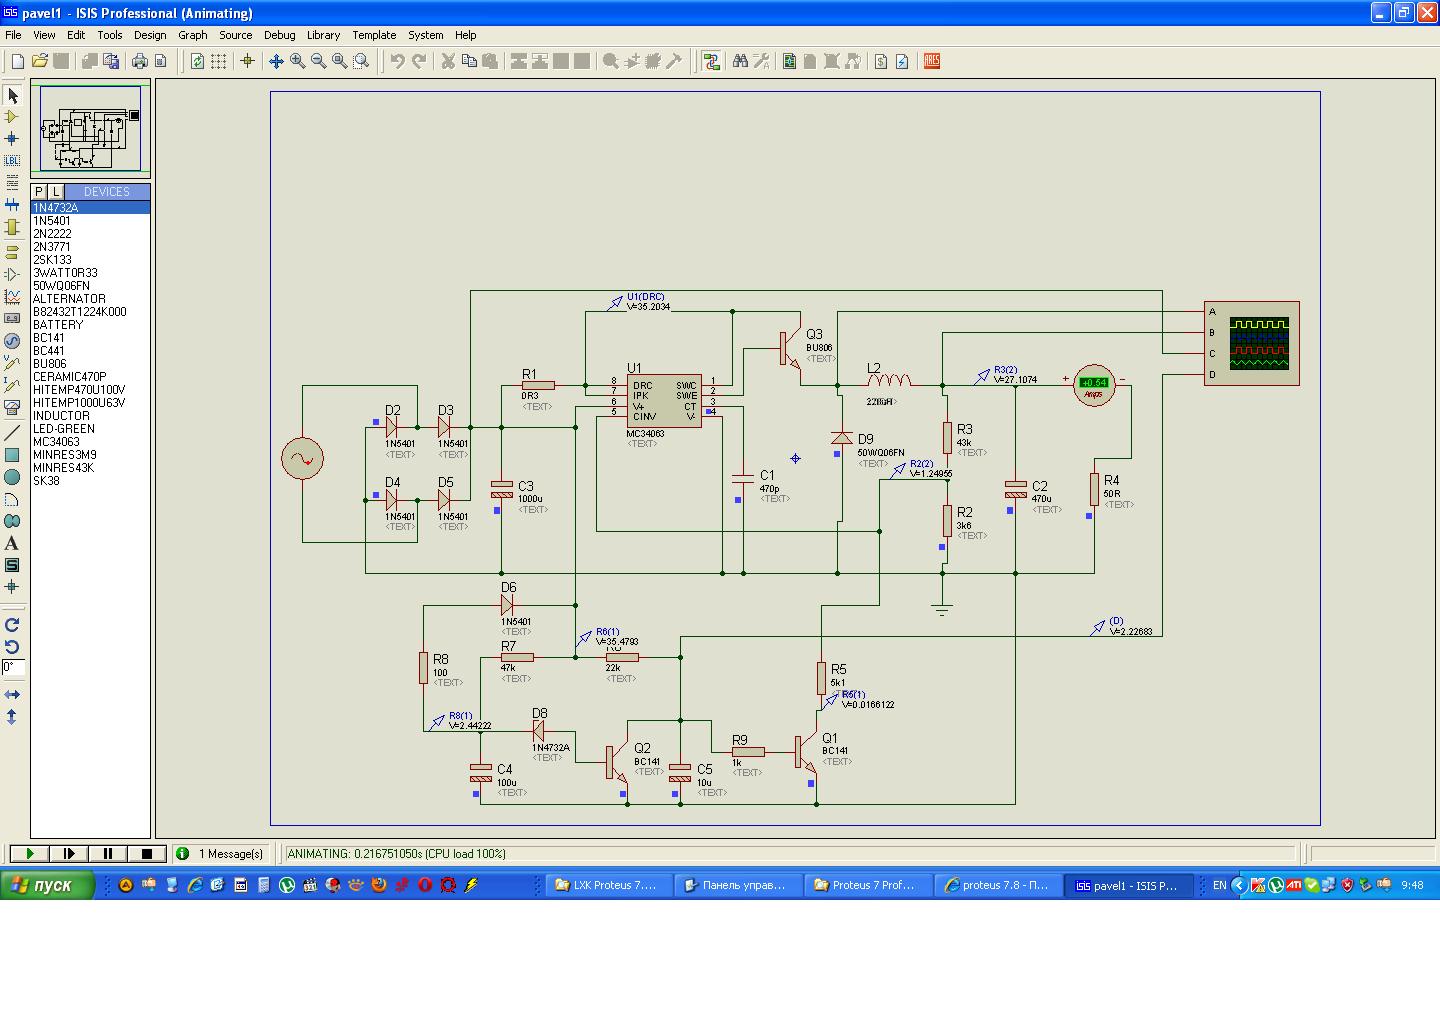Screen dimensions: 1440x1024
Task: Select the Component mode tool
Action: [x=12, y=117]
